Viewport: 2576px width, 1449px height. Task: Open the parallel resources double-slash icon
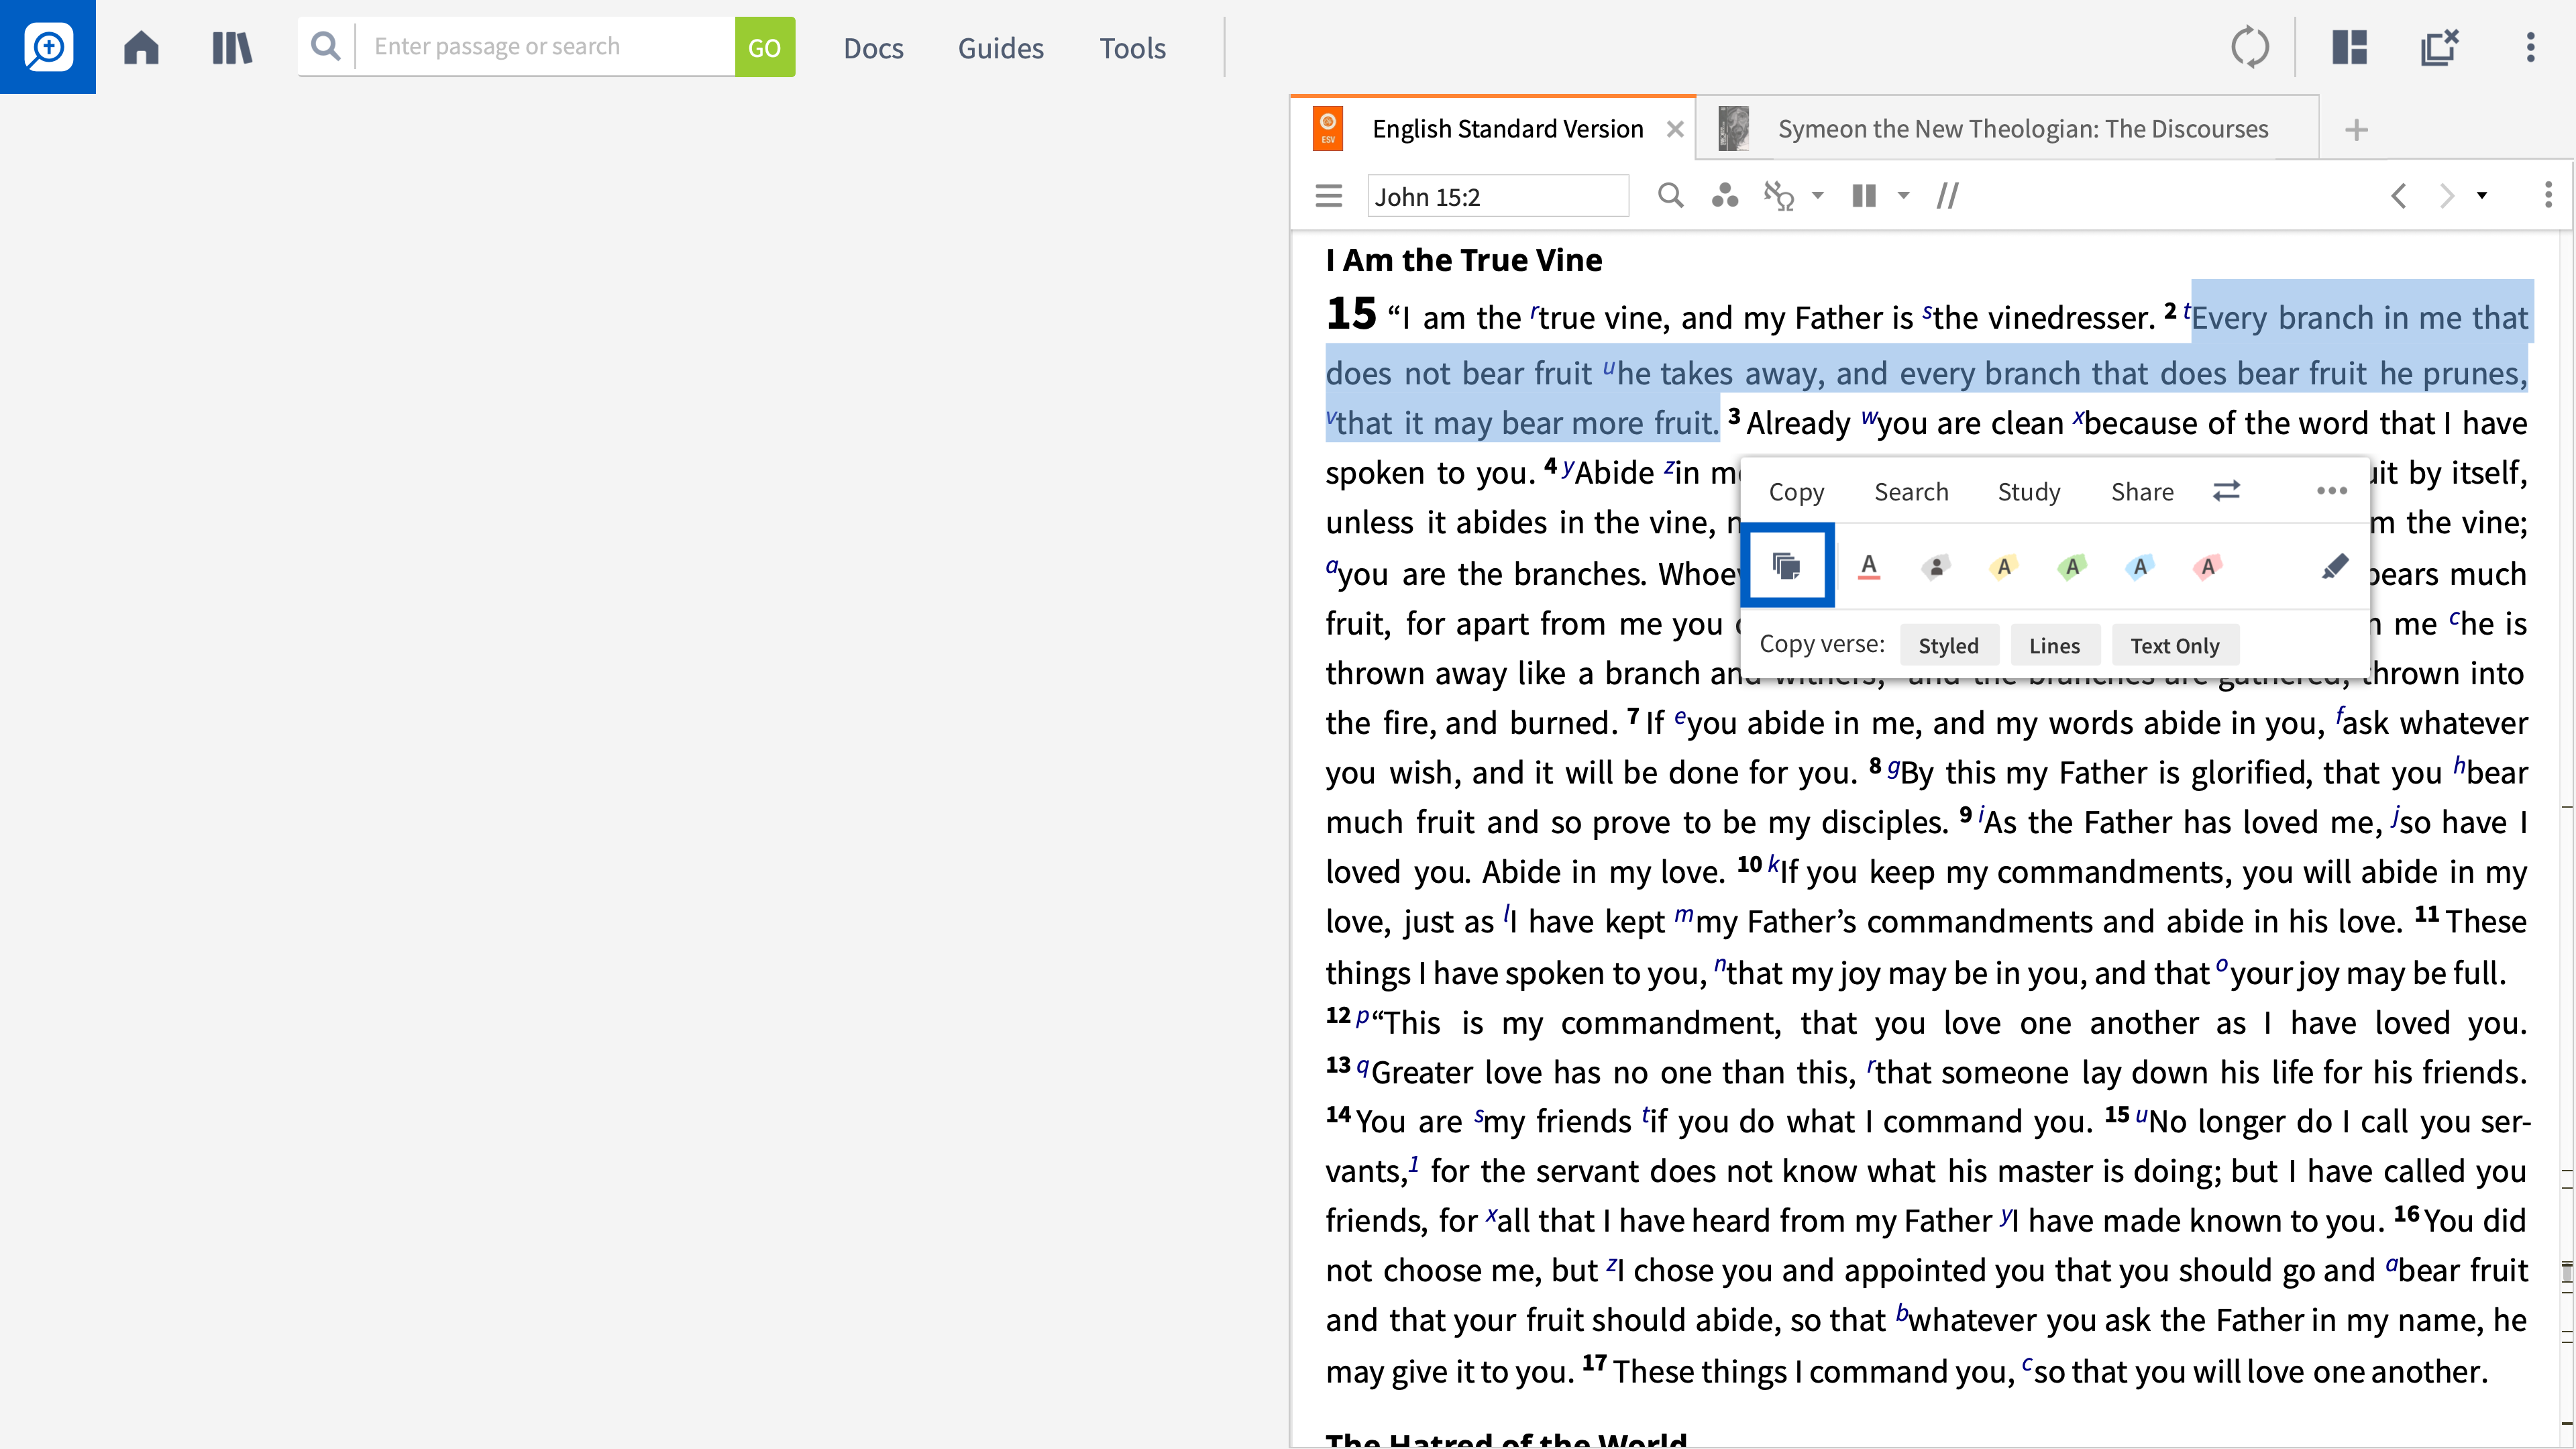point(1948,196)
